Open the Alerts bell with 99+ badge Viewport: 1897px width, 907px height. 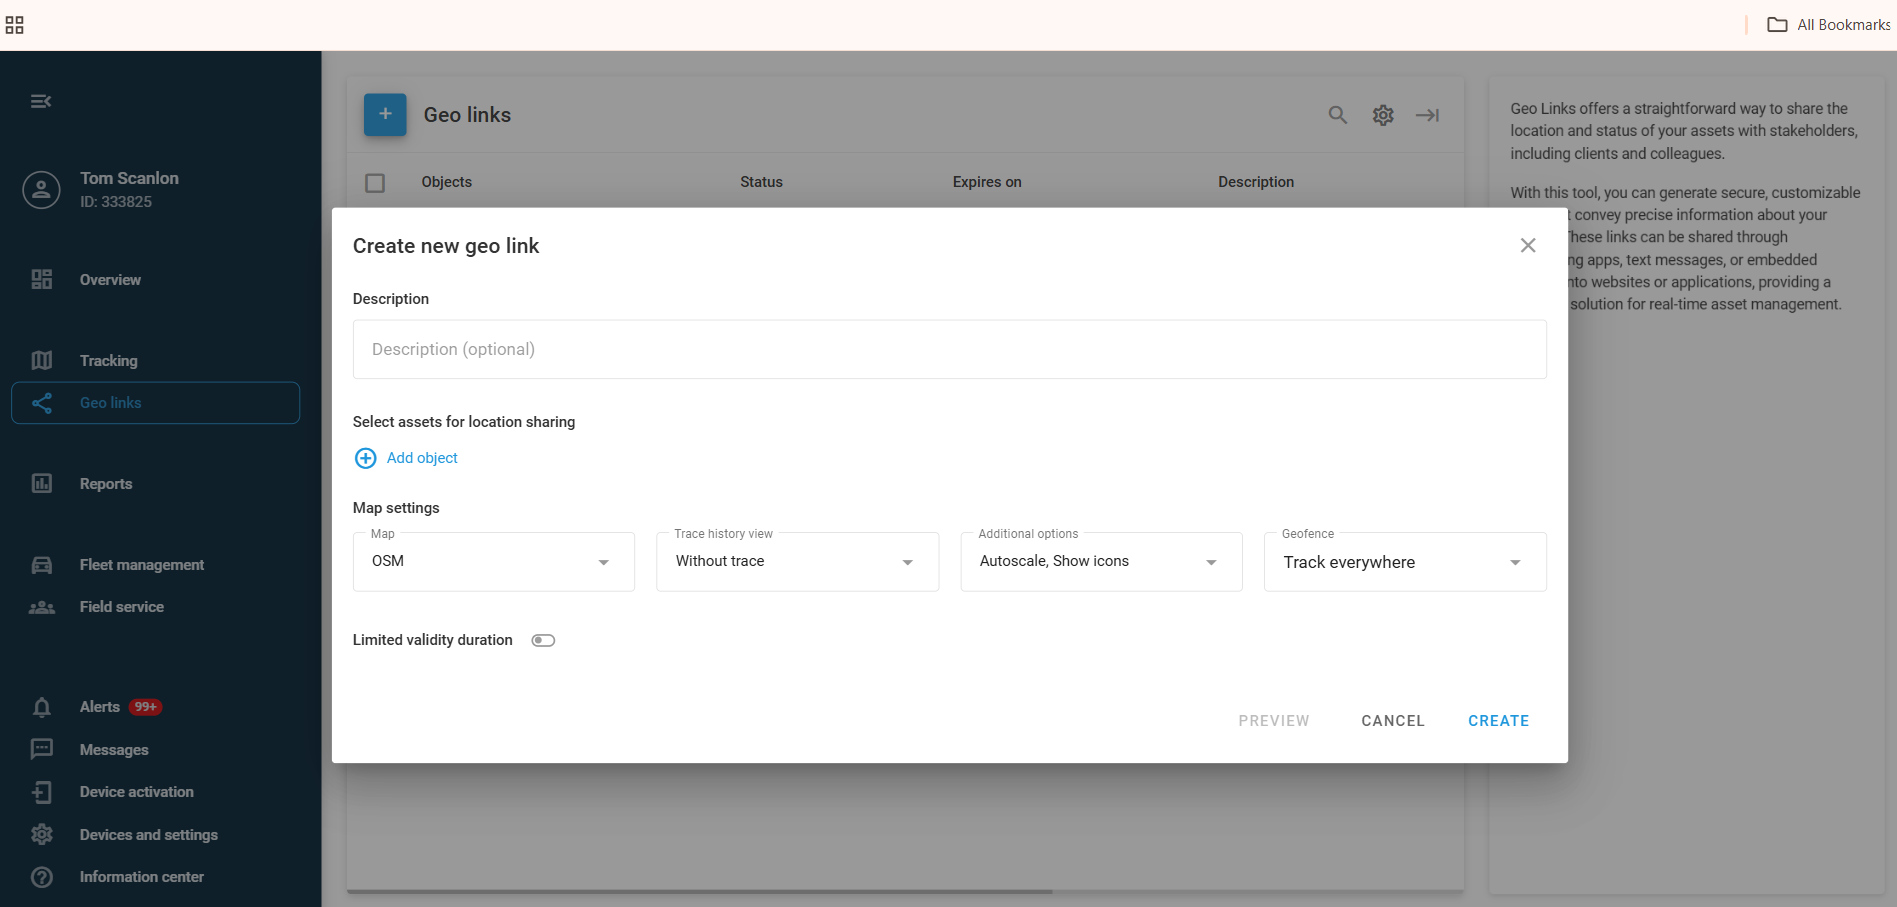[x=42, y=707]
